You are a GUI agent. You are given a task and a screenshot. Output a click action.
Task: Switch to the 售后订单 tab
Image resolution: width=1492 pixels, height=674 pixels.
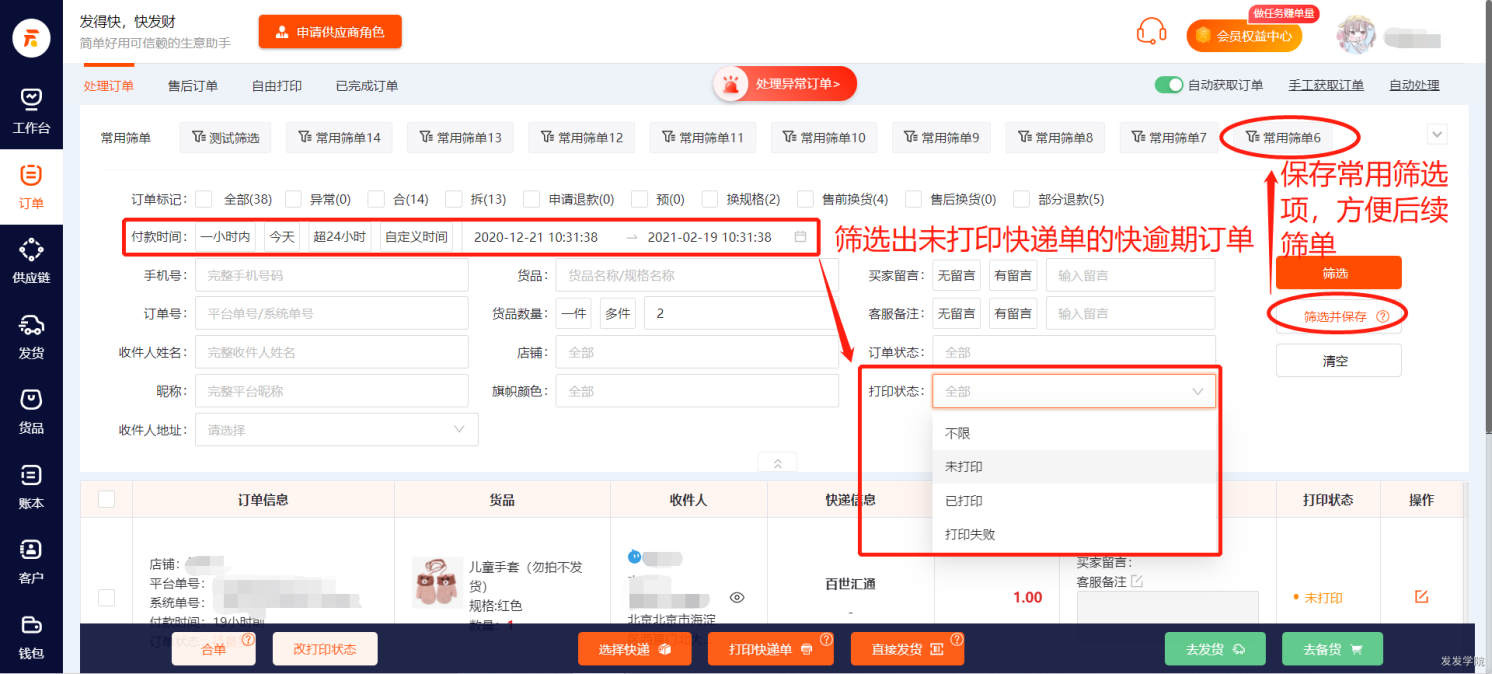click(193, 86)
